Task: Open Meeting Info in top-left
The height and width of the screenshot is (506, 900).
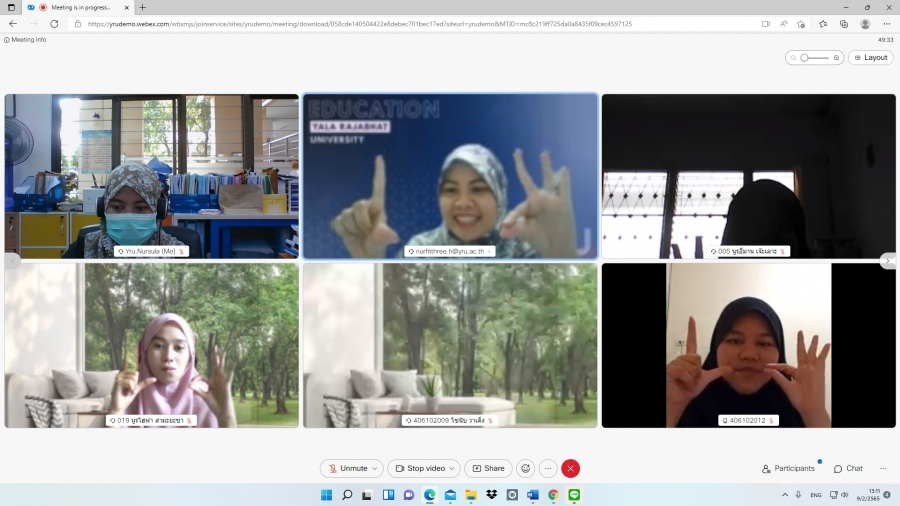Action: click(x=26, y=40)
